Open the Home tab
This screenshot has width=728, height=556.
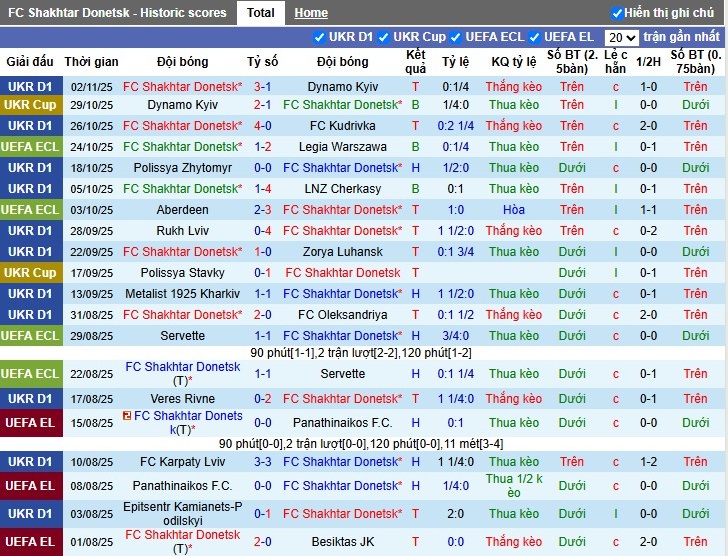[x=311, y=13]
